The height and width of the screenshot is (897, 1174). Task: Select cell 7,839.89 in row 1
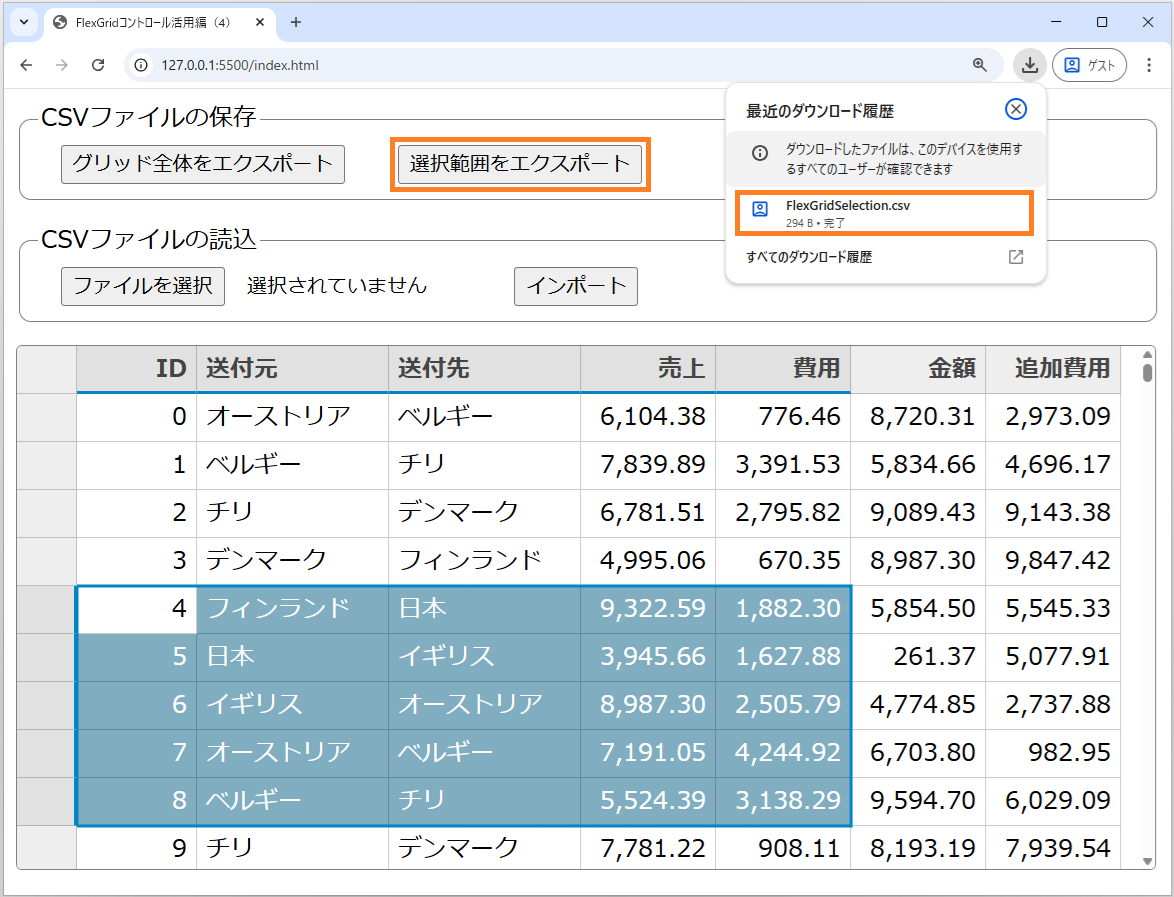(648, 465)
